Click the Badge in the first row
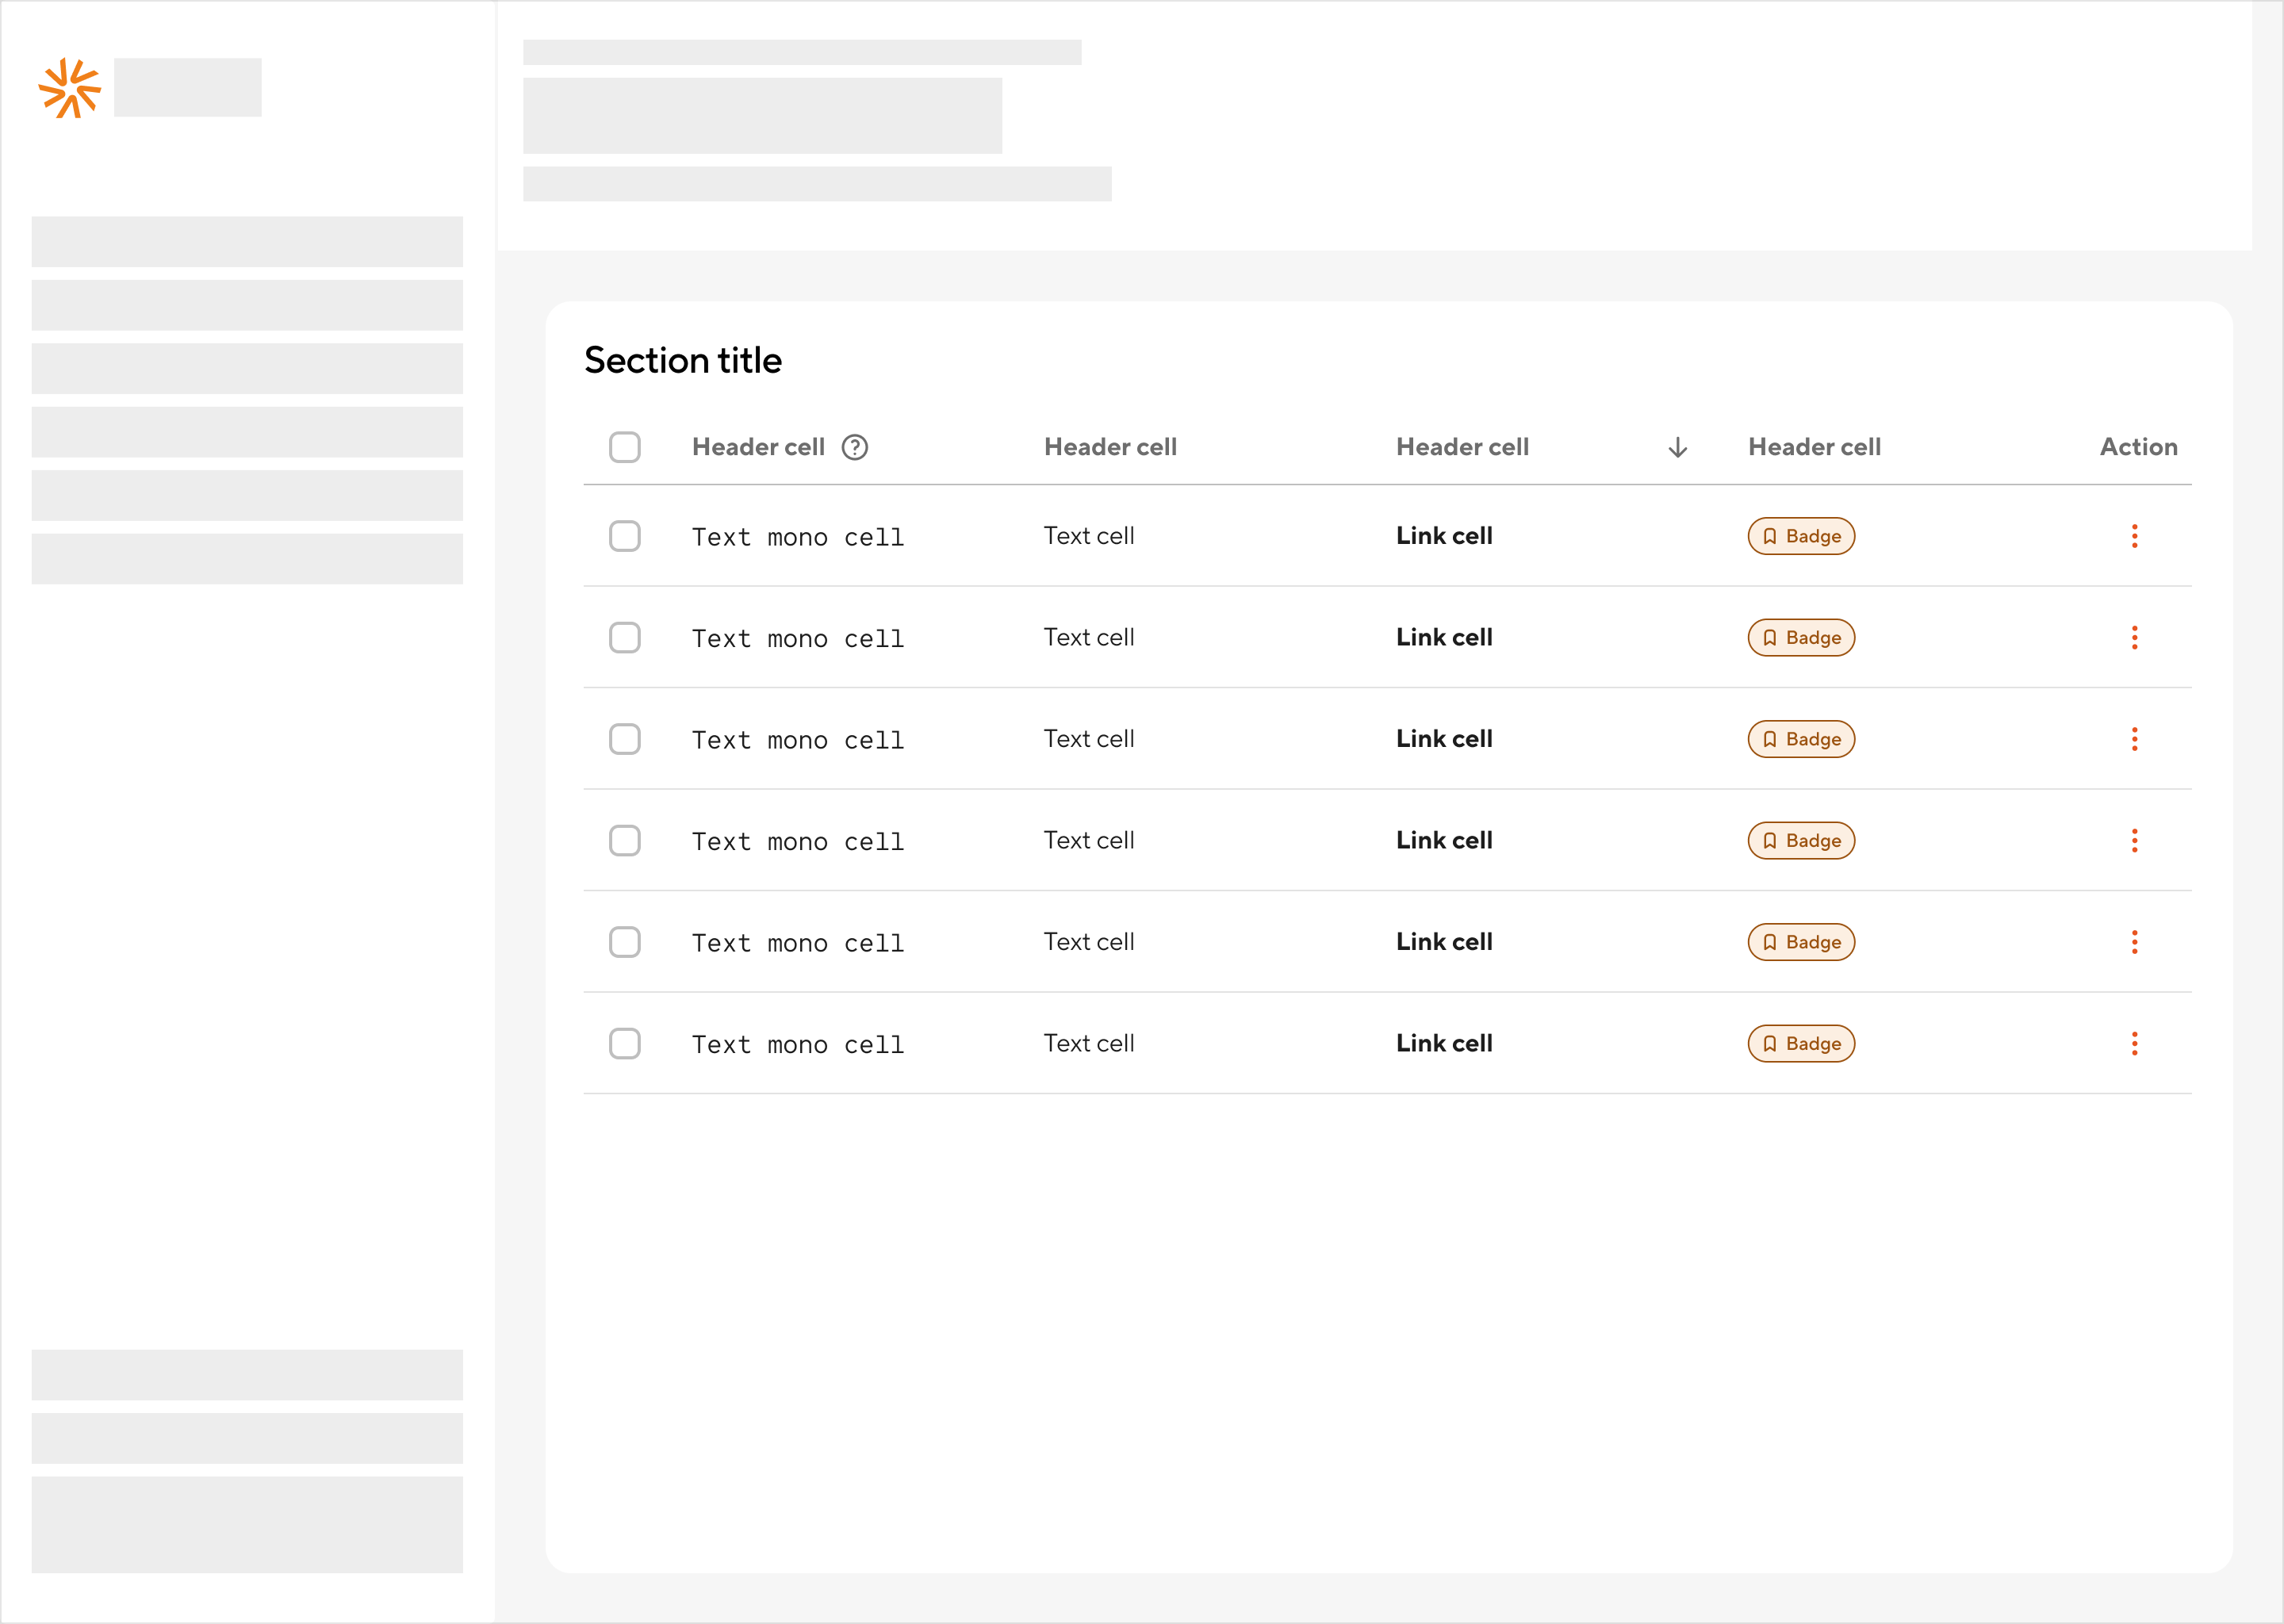 point(1801,536)
